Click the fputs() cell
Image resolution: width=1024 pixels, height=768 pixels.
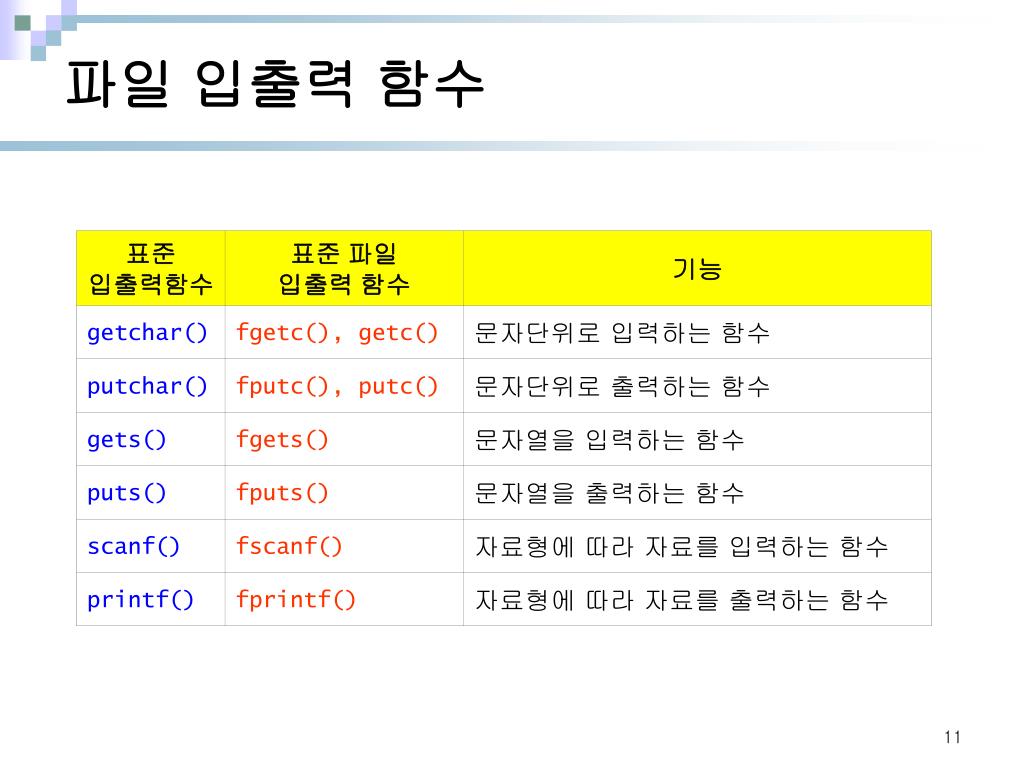tap(344, 492)
